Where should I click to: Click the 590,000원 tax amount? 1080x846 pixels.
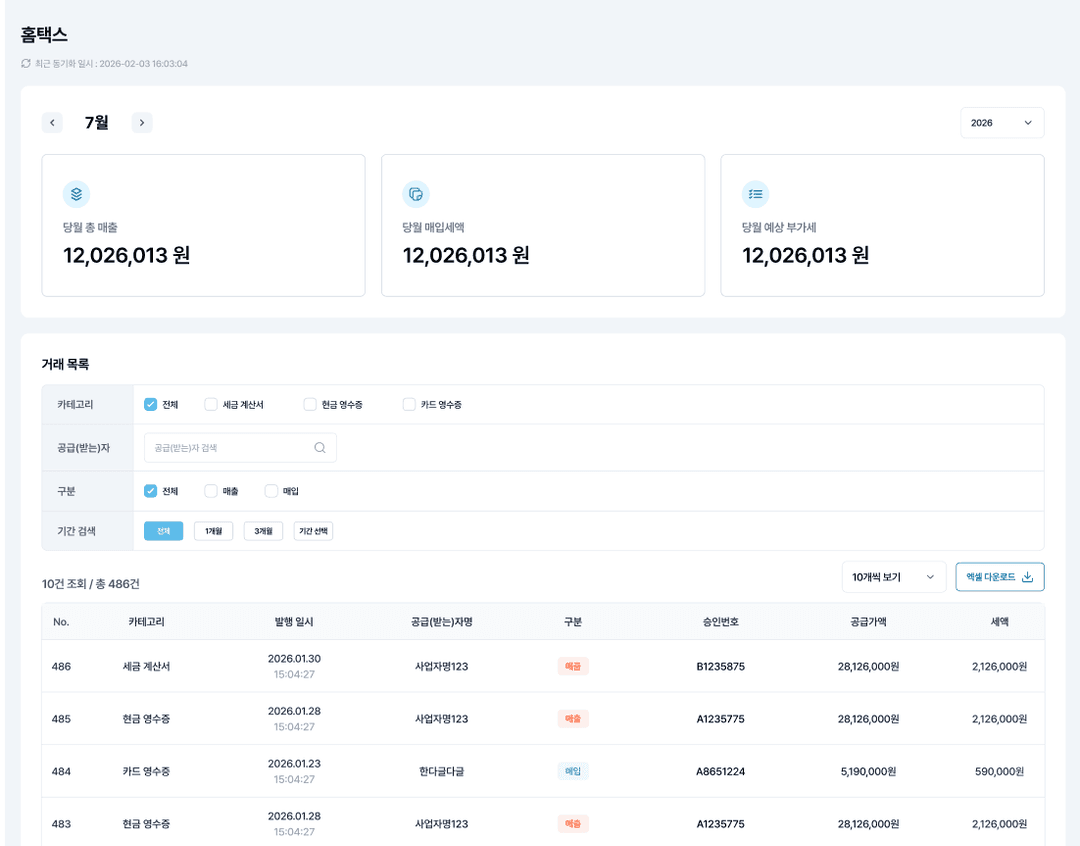[x=999, y=772]
